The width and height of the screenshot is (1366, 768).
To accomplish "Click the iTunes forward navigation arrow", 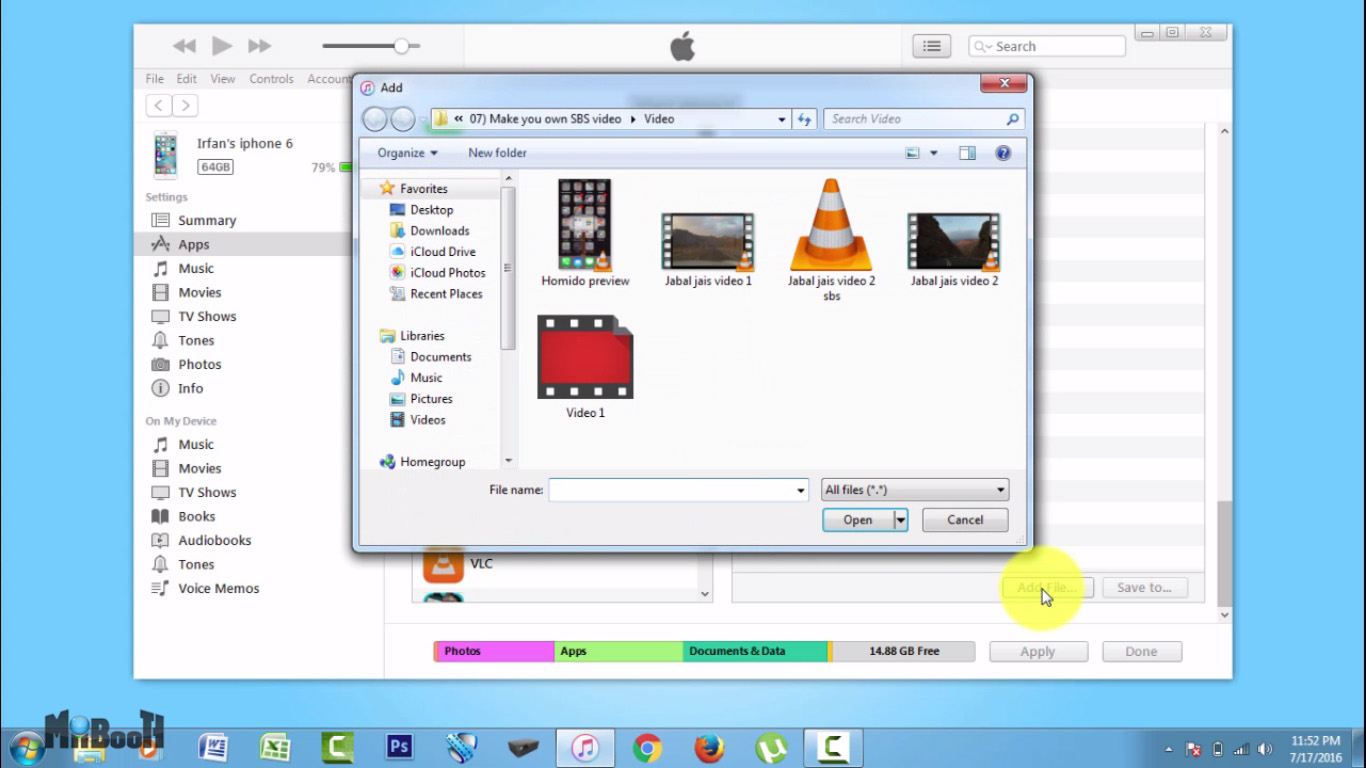I will coord(185,105).
